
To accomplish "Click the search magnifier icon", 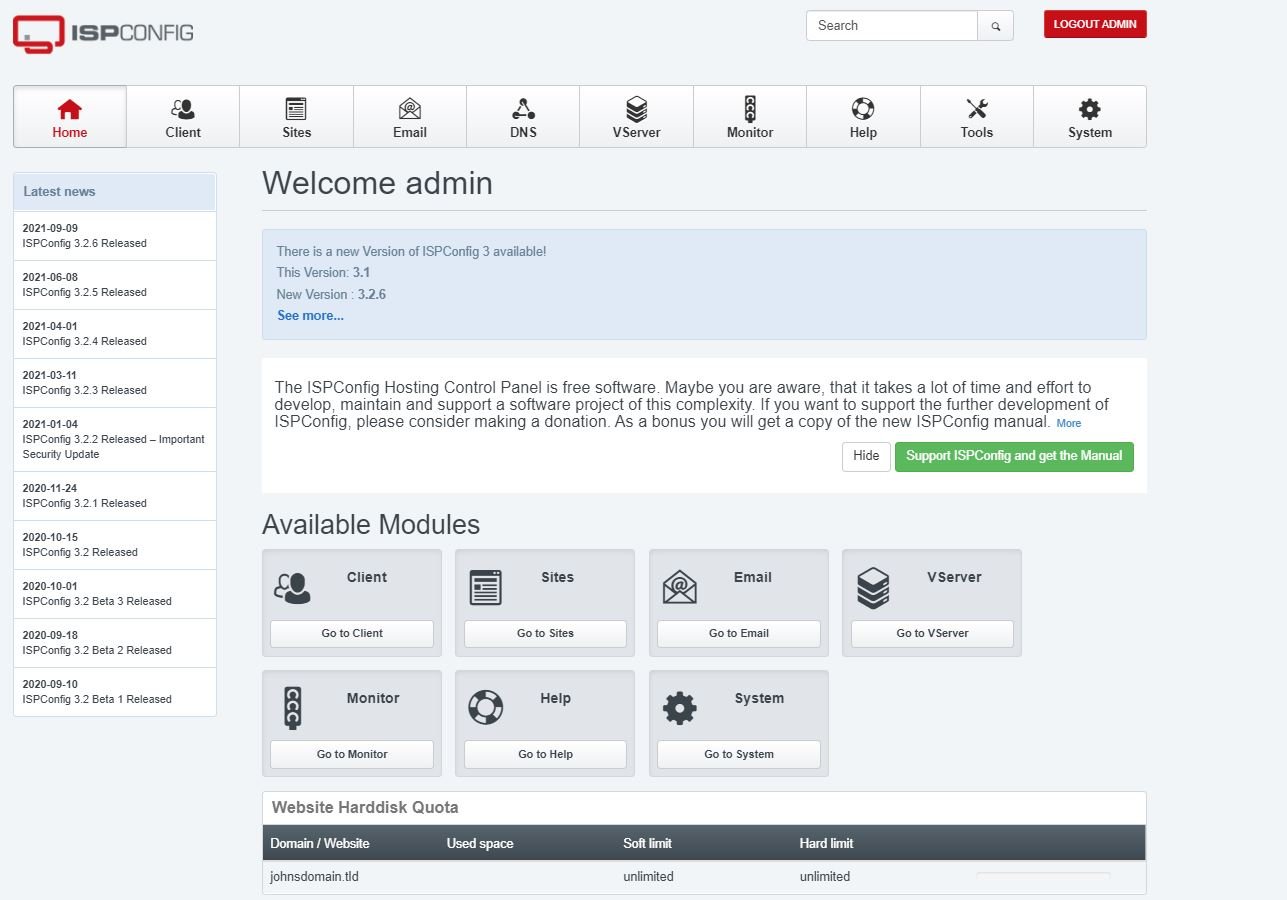I will coord(995,26).
